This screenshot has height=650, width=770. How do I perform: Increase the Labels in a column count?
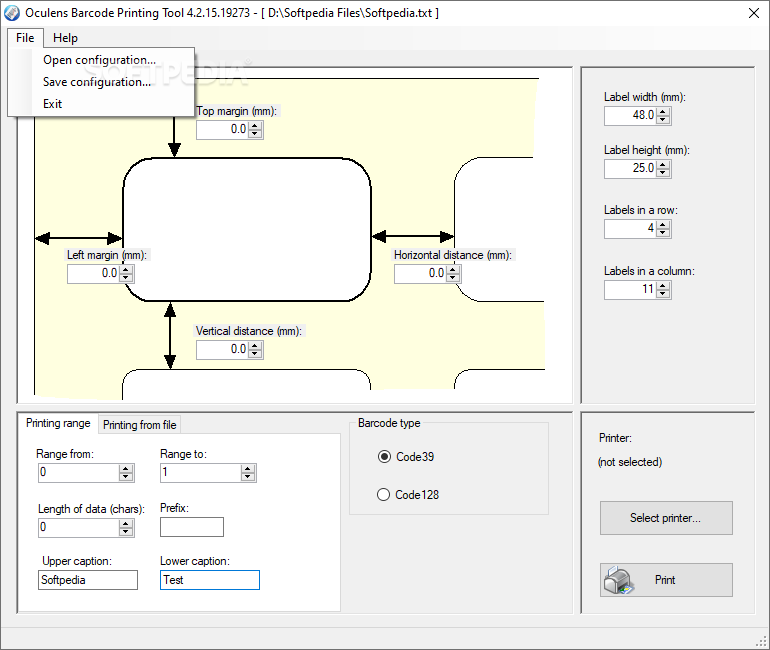tap(663, 286)
